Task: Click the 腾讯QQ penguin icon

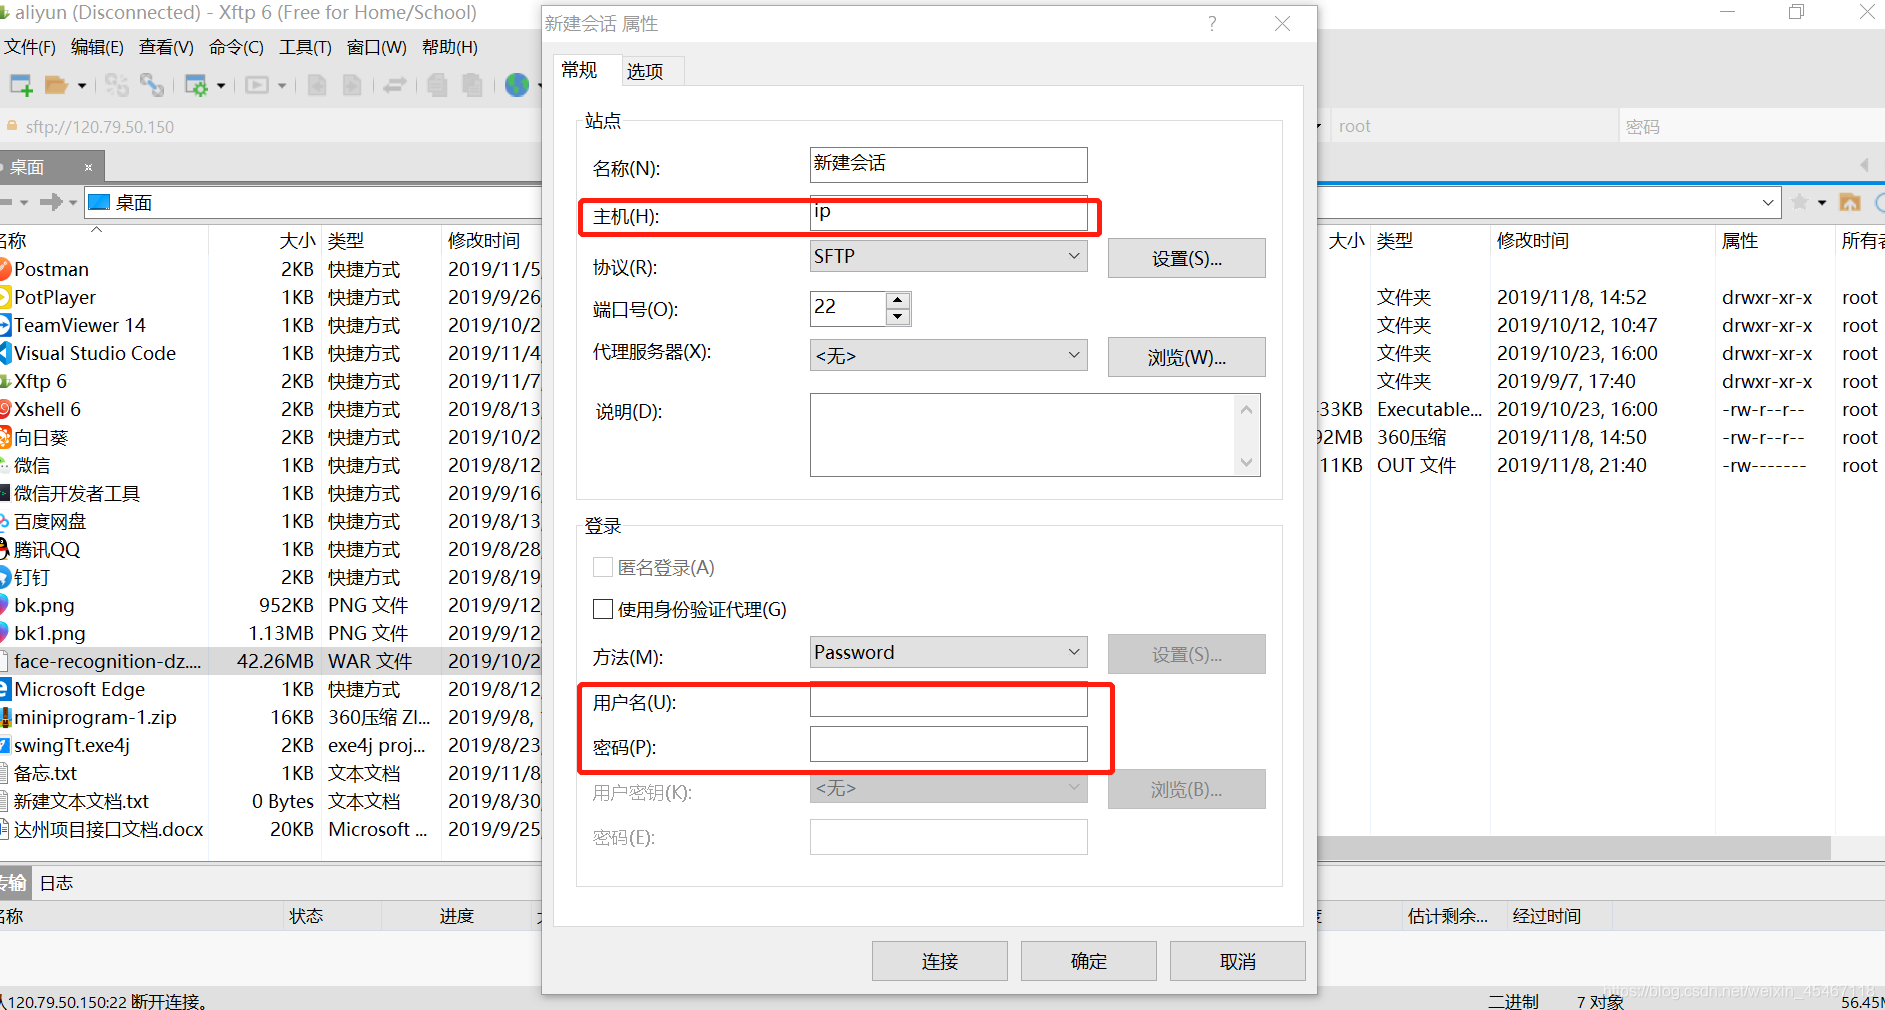Action: (x=5, y=549)
